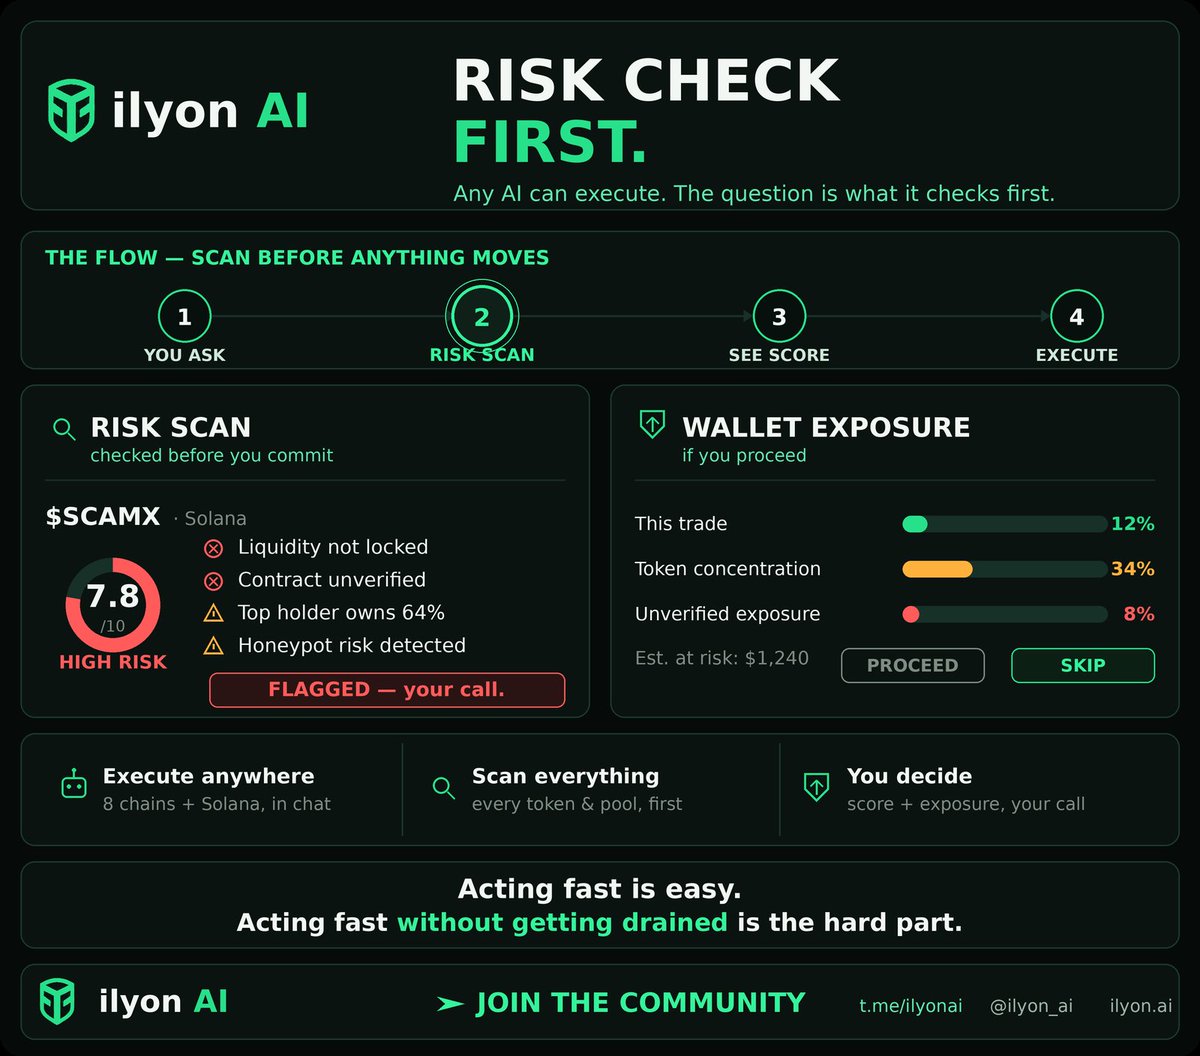Viewport: 1200px width, 1056px height.
Task: Click the robot icon for Execute anywhere
Action: tap(74, 786)
